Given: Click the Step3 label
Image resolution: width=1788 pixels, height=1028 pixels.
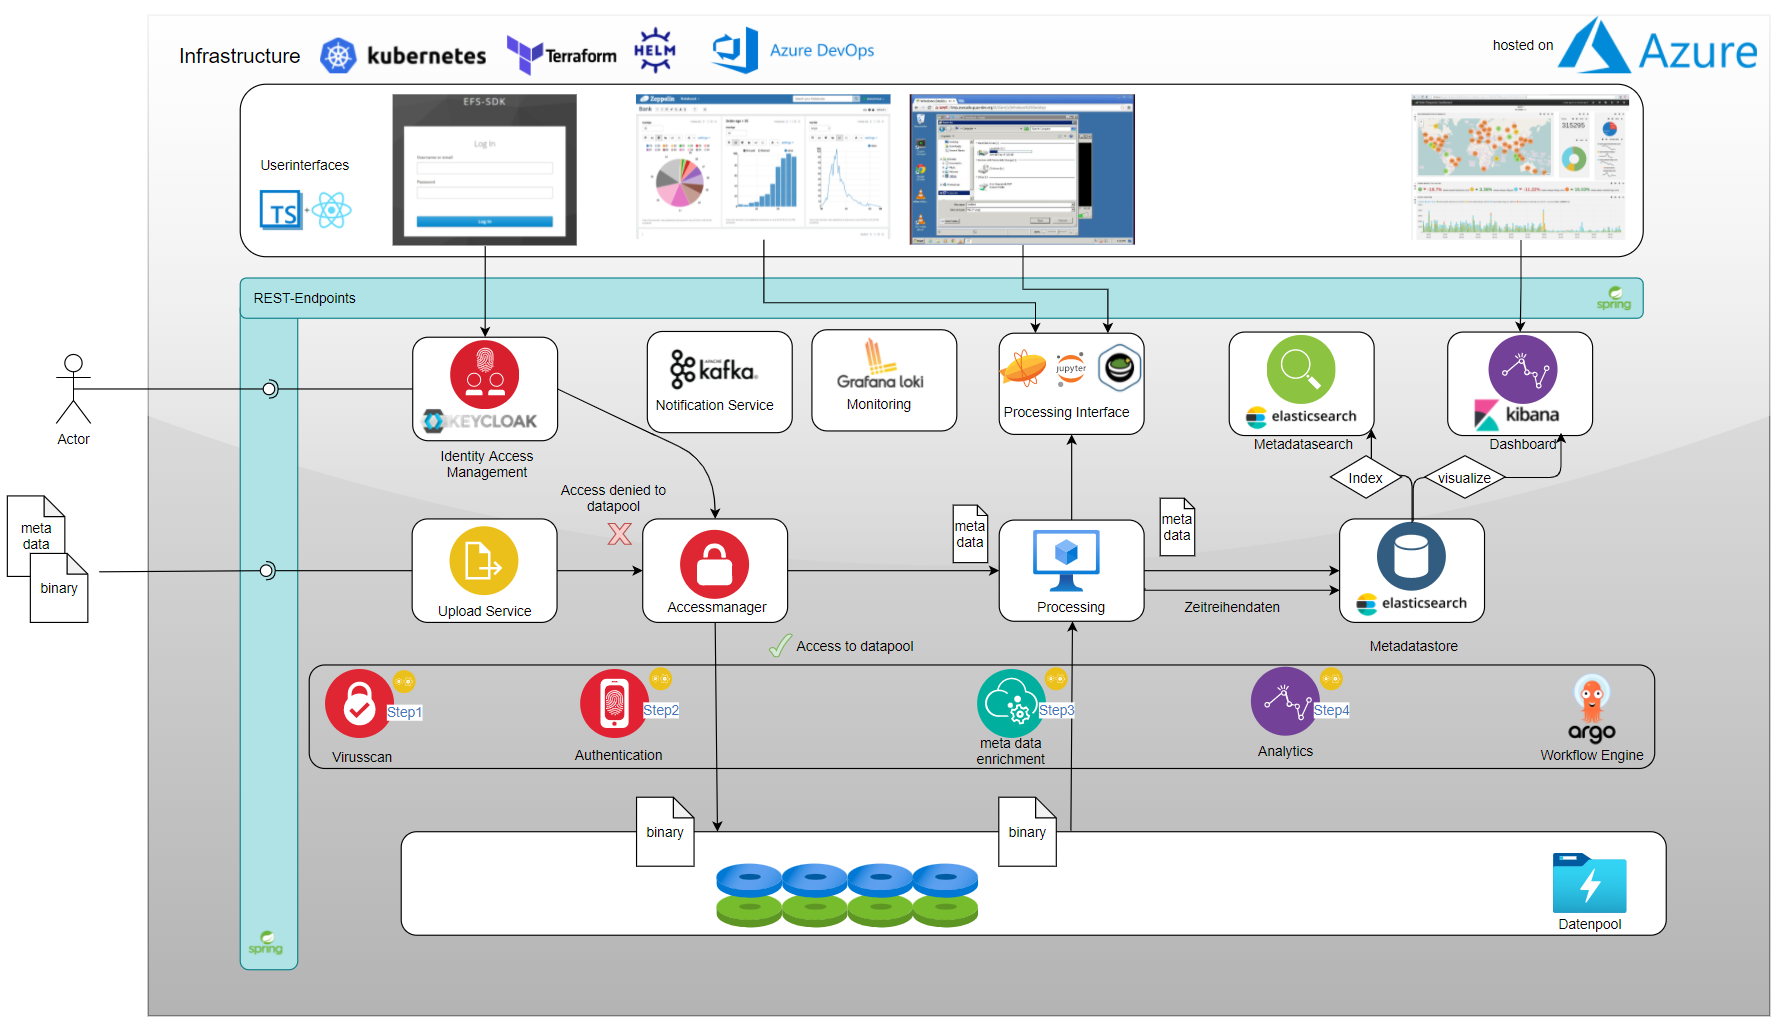Looking at the screenshot, I should [1056, 710].
